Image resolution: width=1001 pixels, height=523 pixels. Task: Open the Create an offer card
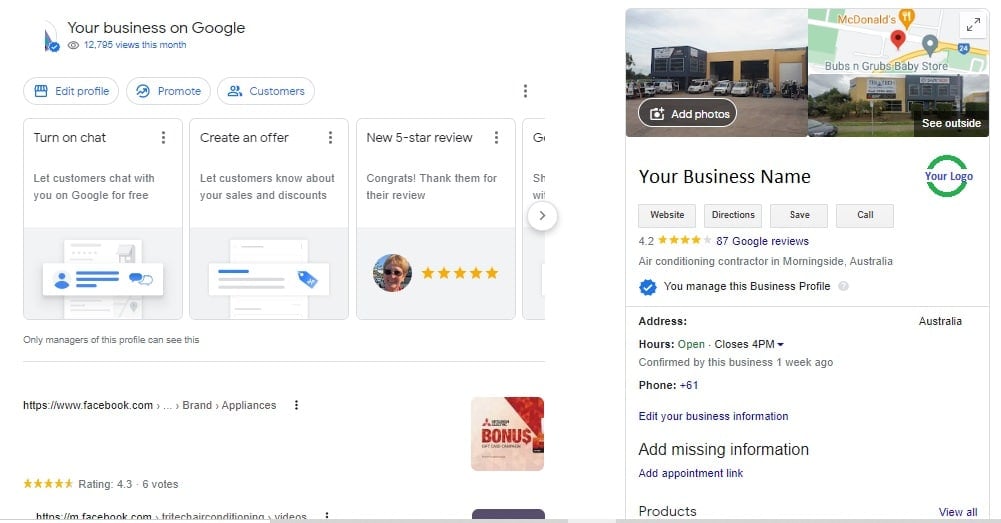(x=269, y=219)
